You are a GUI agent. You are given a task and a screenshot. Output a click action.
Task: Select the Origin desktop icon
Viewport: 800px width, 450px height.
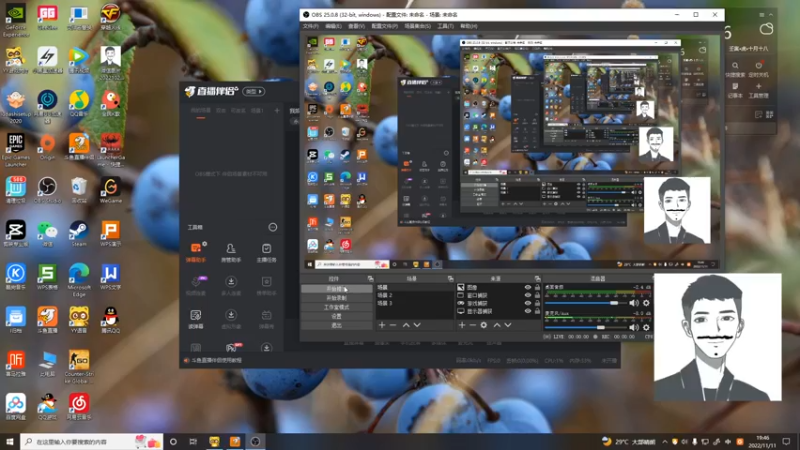(x=47, y=147)
